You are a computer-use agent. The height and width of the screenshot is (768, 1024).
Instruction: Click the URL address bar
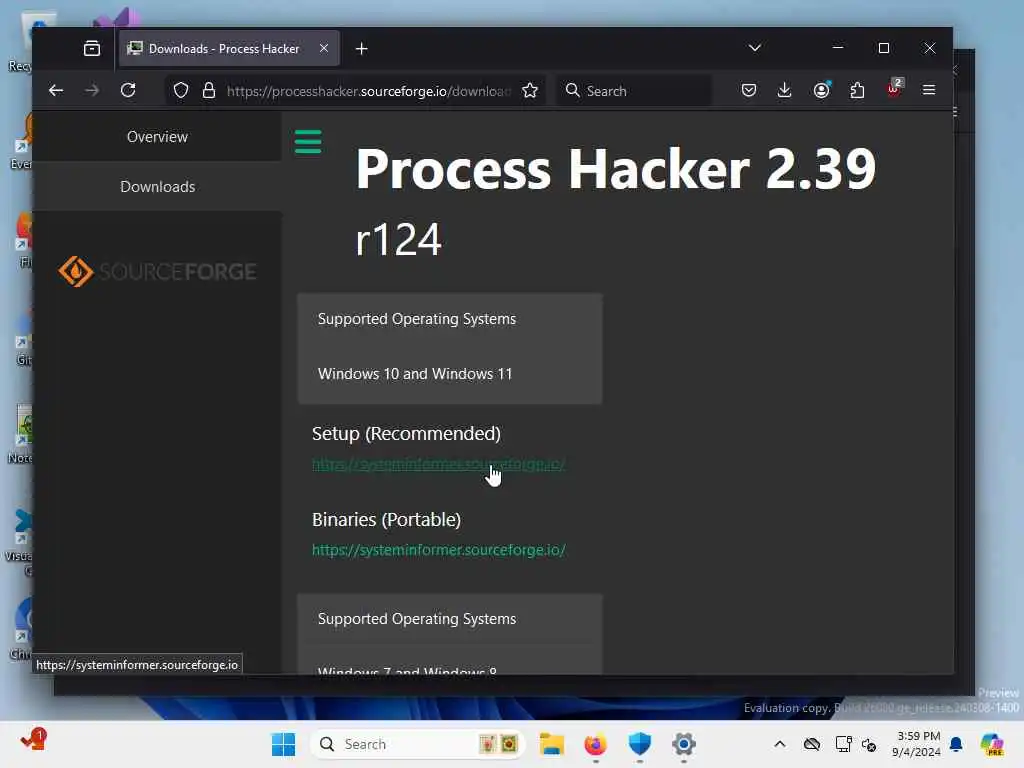click(x=368, y=91)
